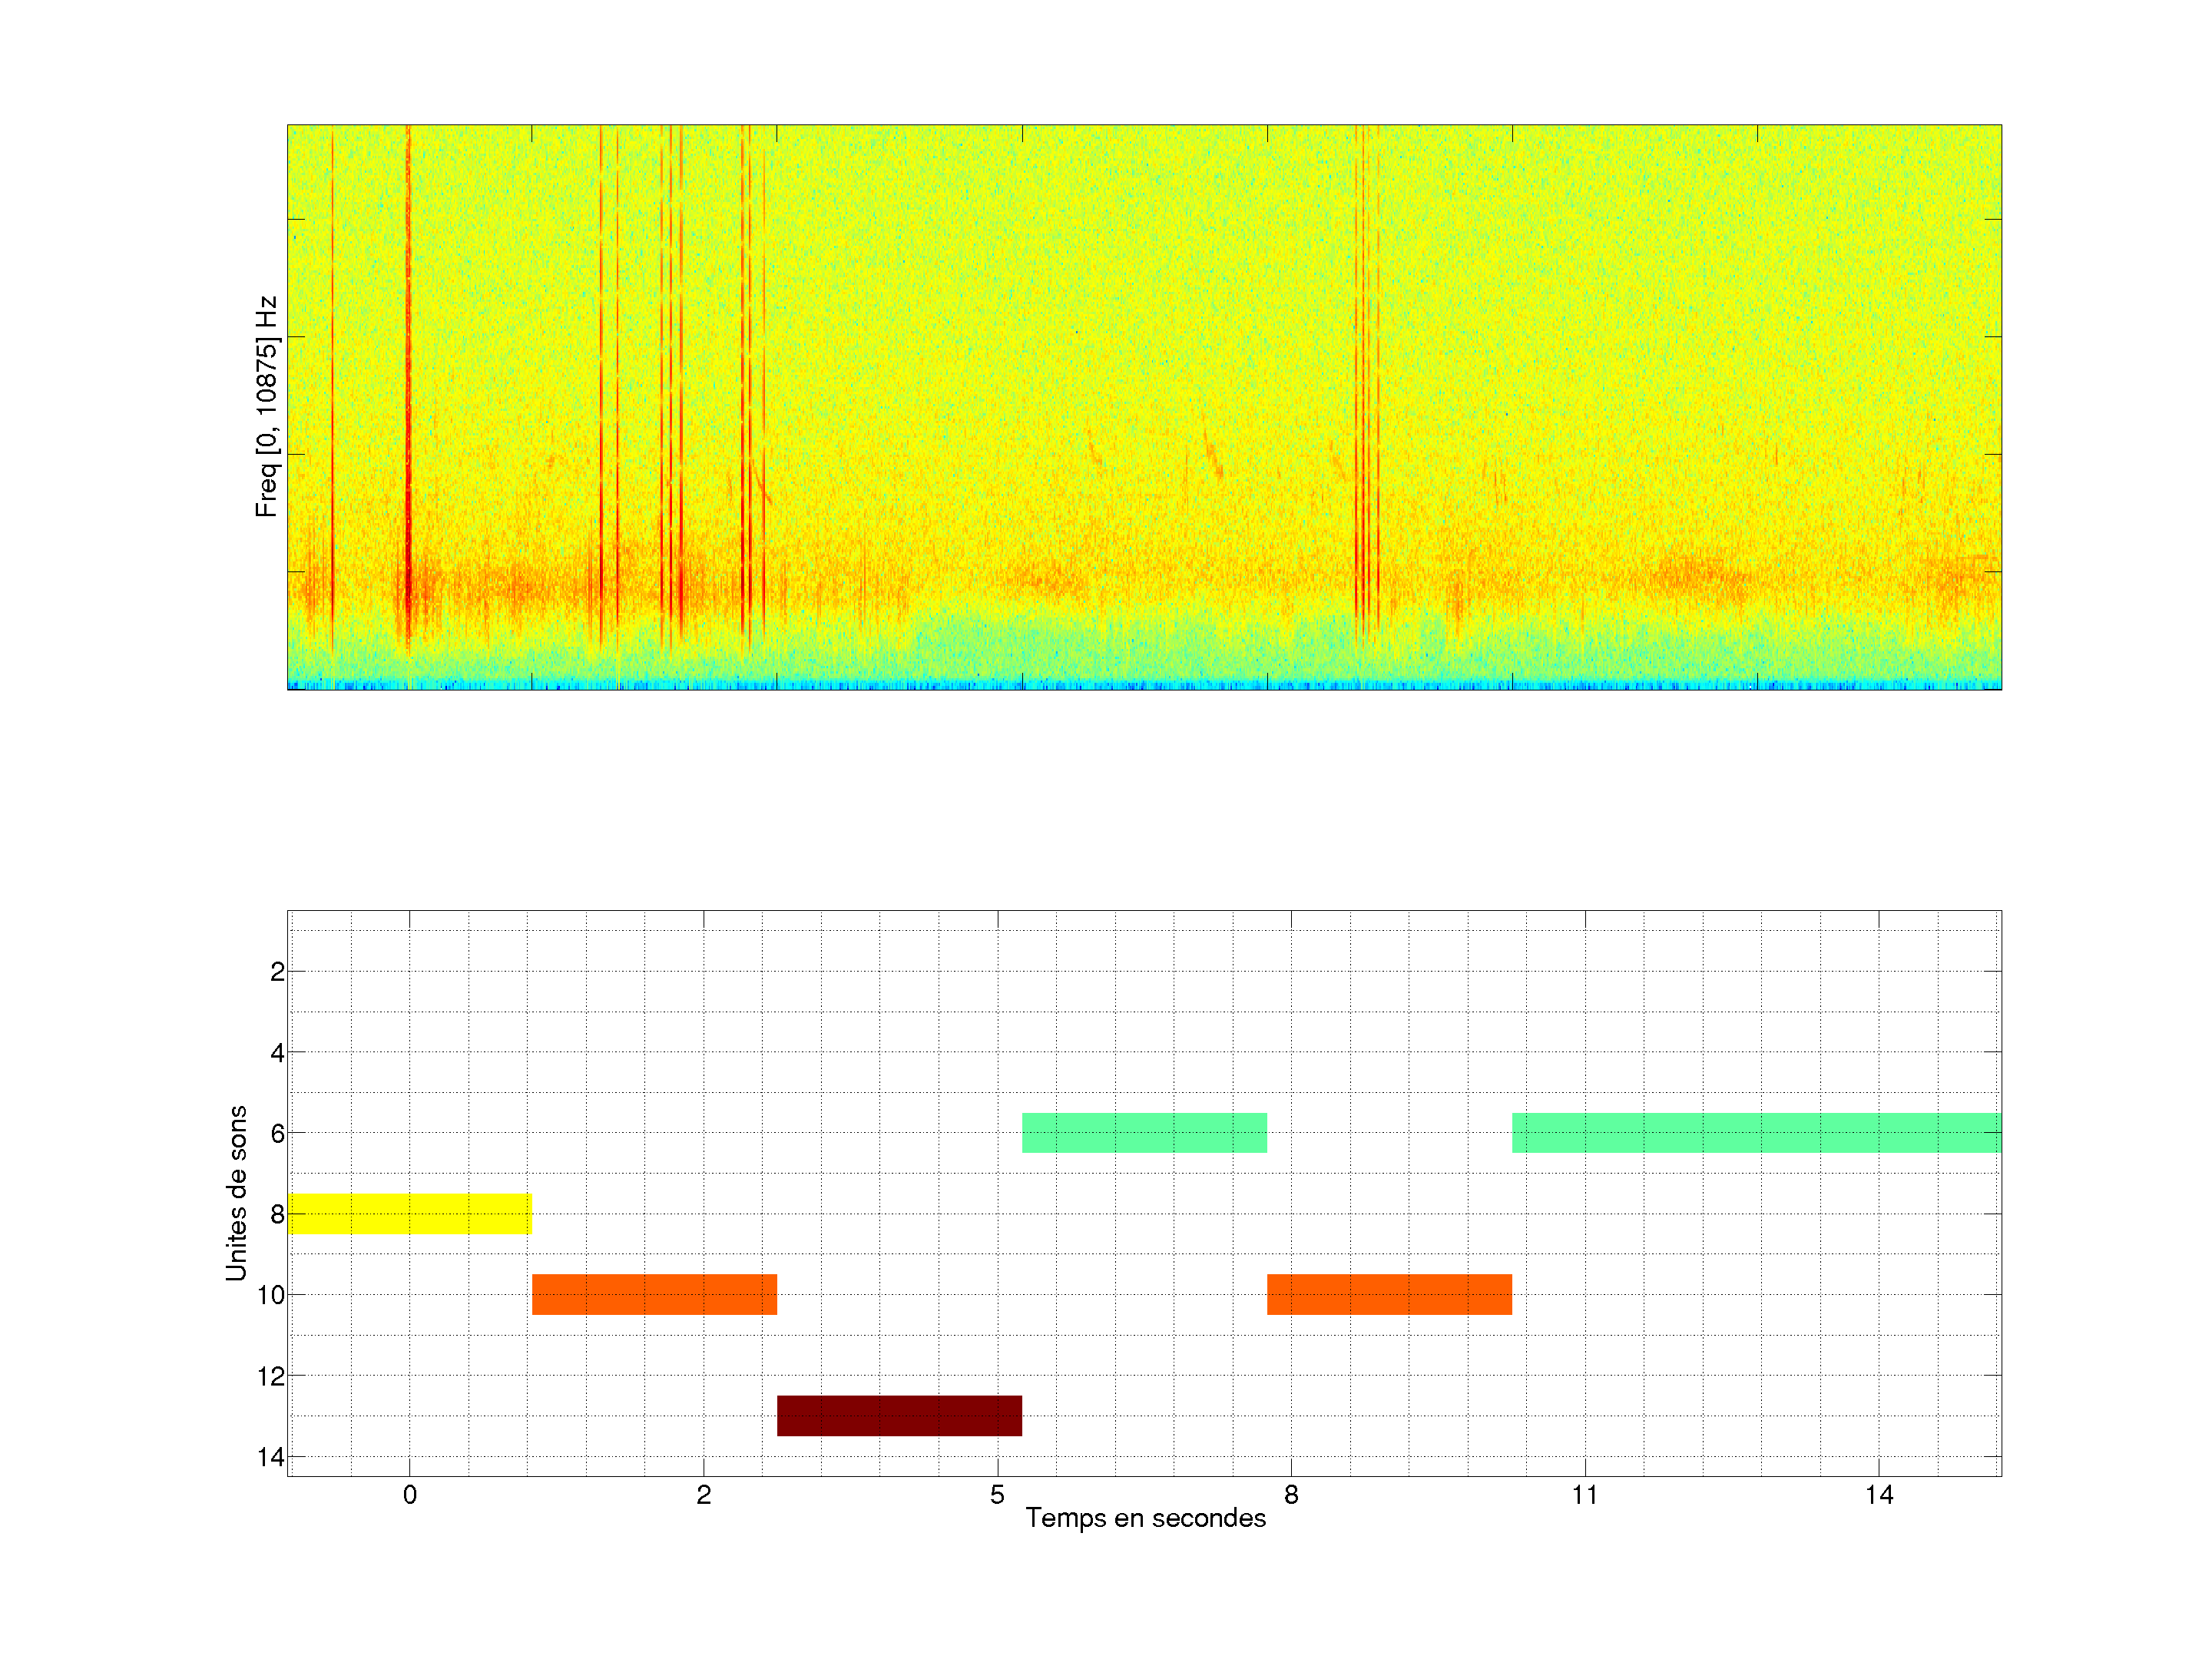The image size is (2212, 1659).
Task: Click x-axis tick label 0
Action: pos(409,1495)
